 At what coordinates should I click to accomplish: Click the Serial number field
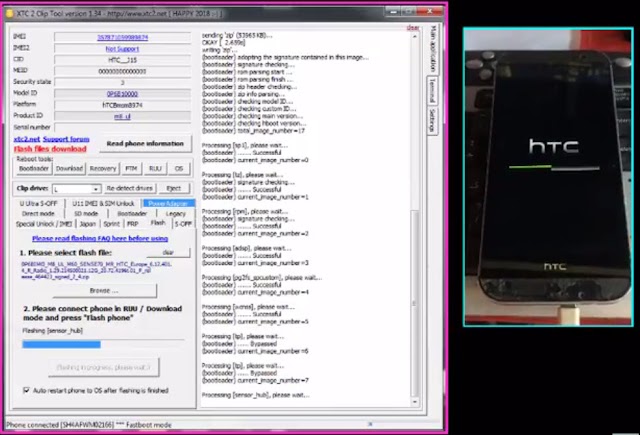coord(122,127)
